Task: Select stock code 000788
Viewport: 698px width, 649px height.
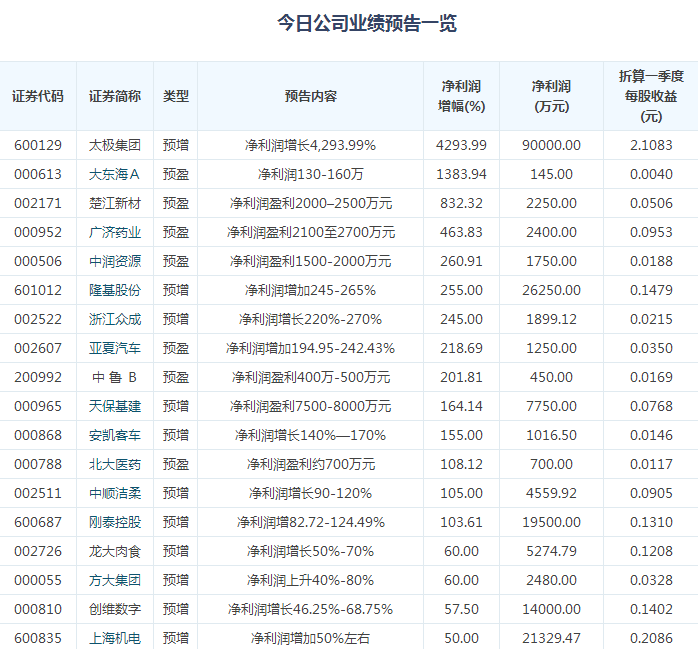Action: 38,464
